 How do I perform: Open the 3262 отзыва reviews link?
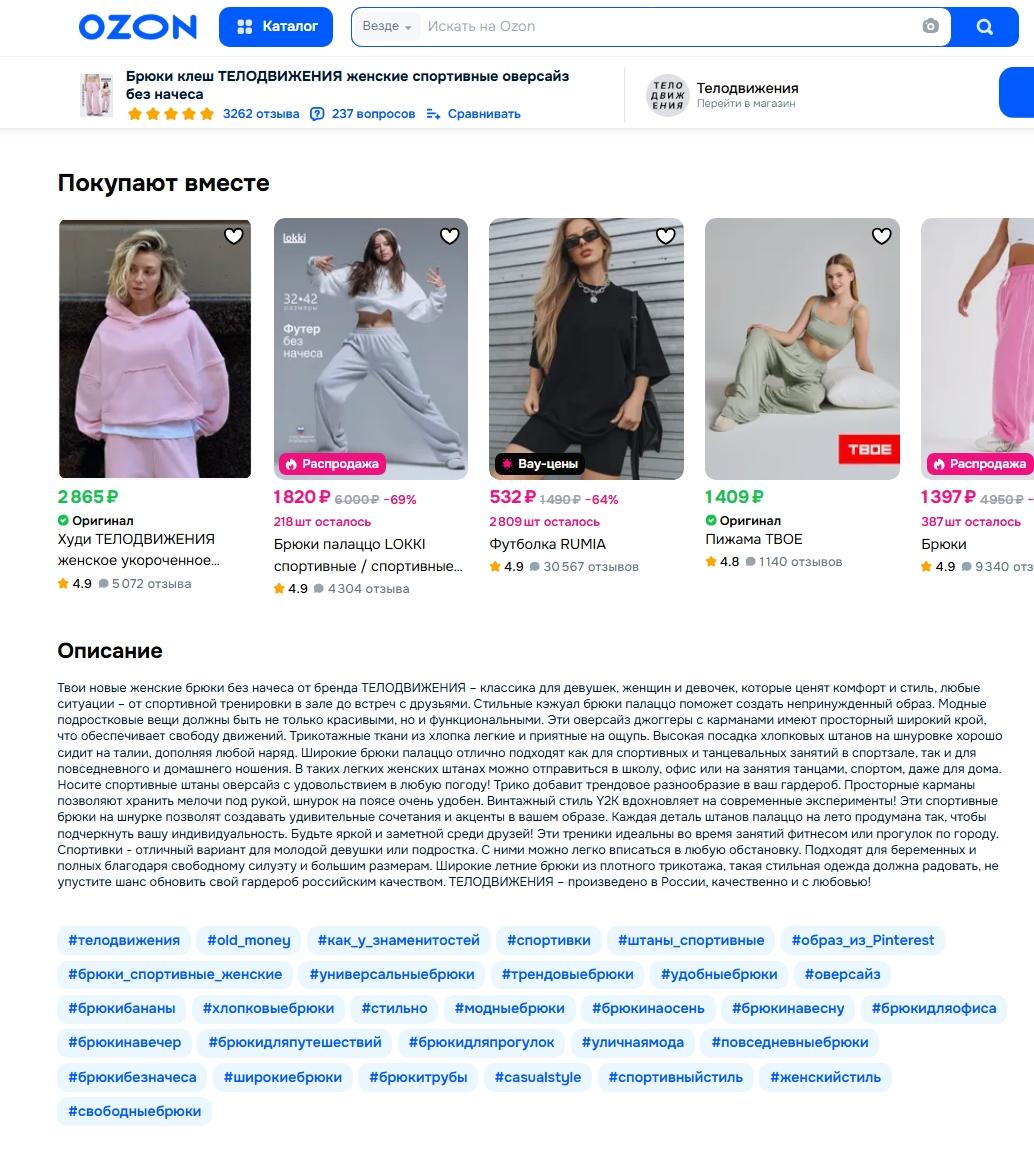261,114
